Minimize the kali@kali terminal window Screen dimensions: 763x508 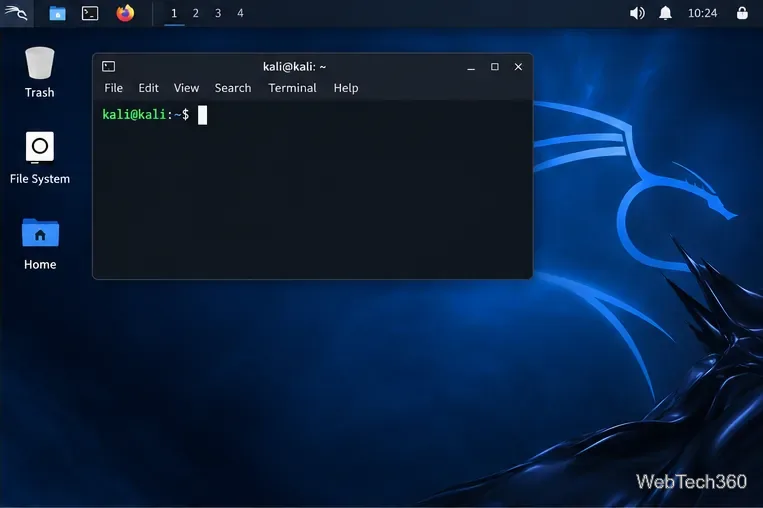click(x=471, y=67)
